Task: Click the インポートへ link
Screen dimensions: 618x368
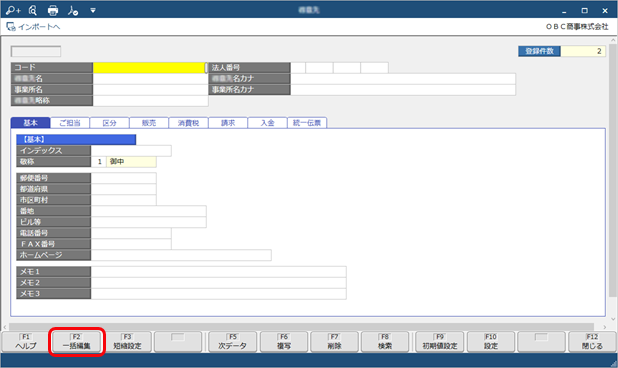Action: [x=34, y=27]
